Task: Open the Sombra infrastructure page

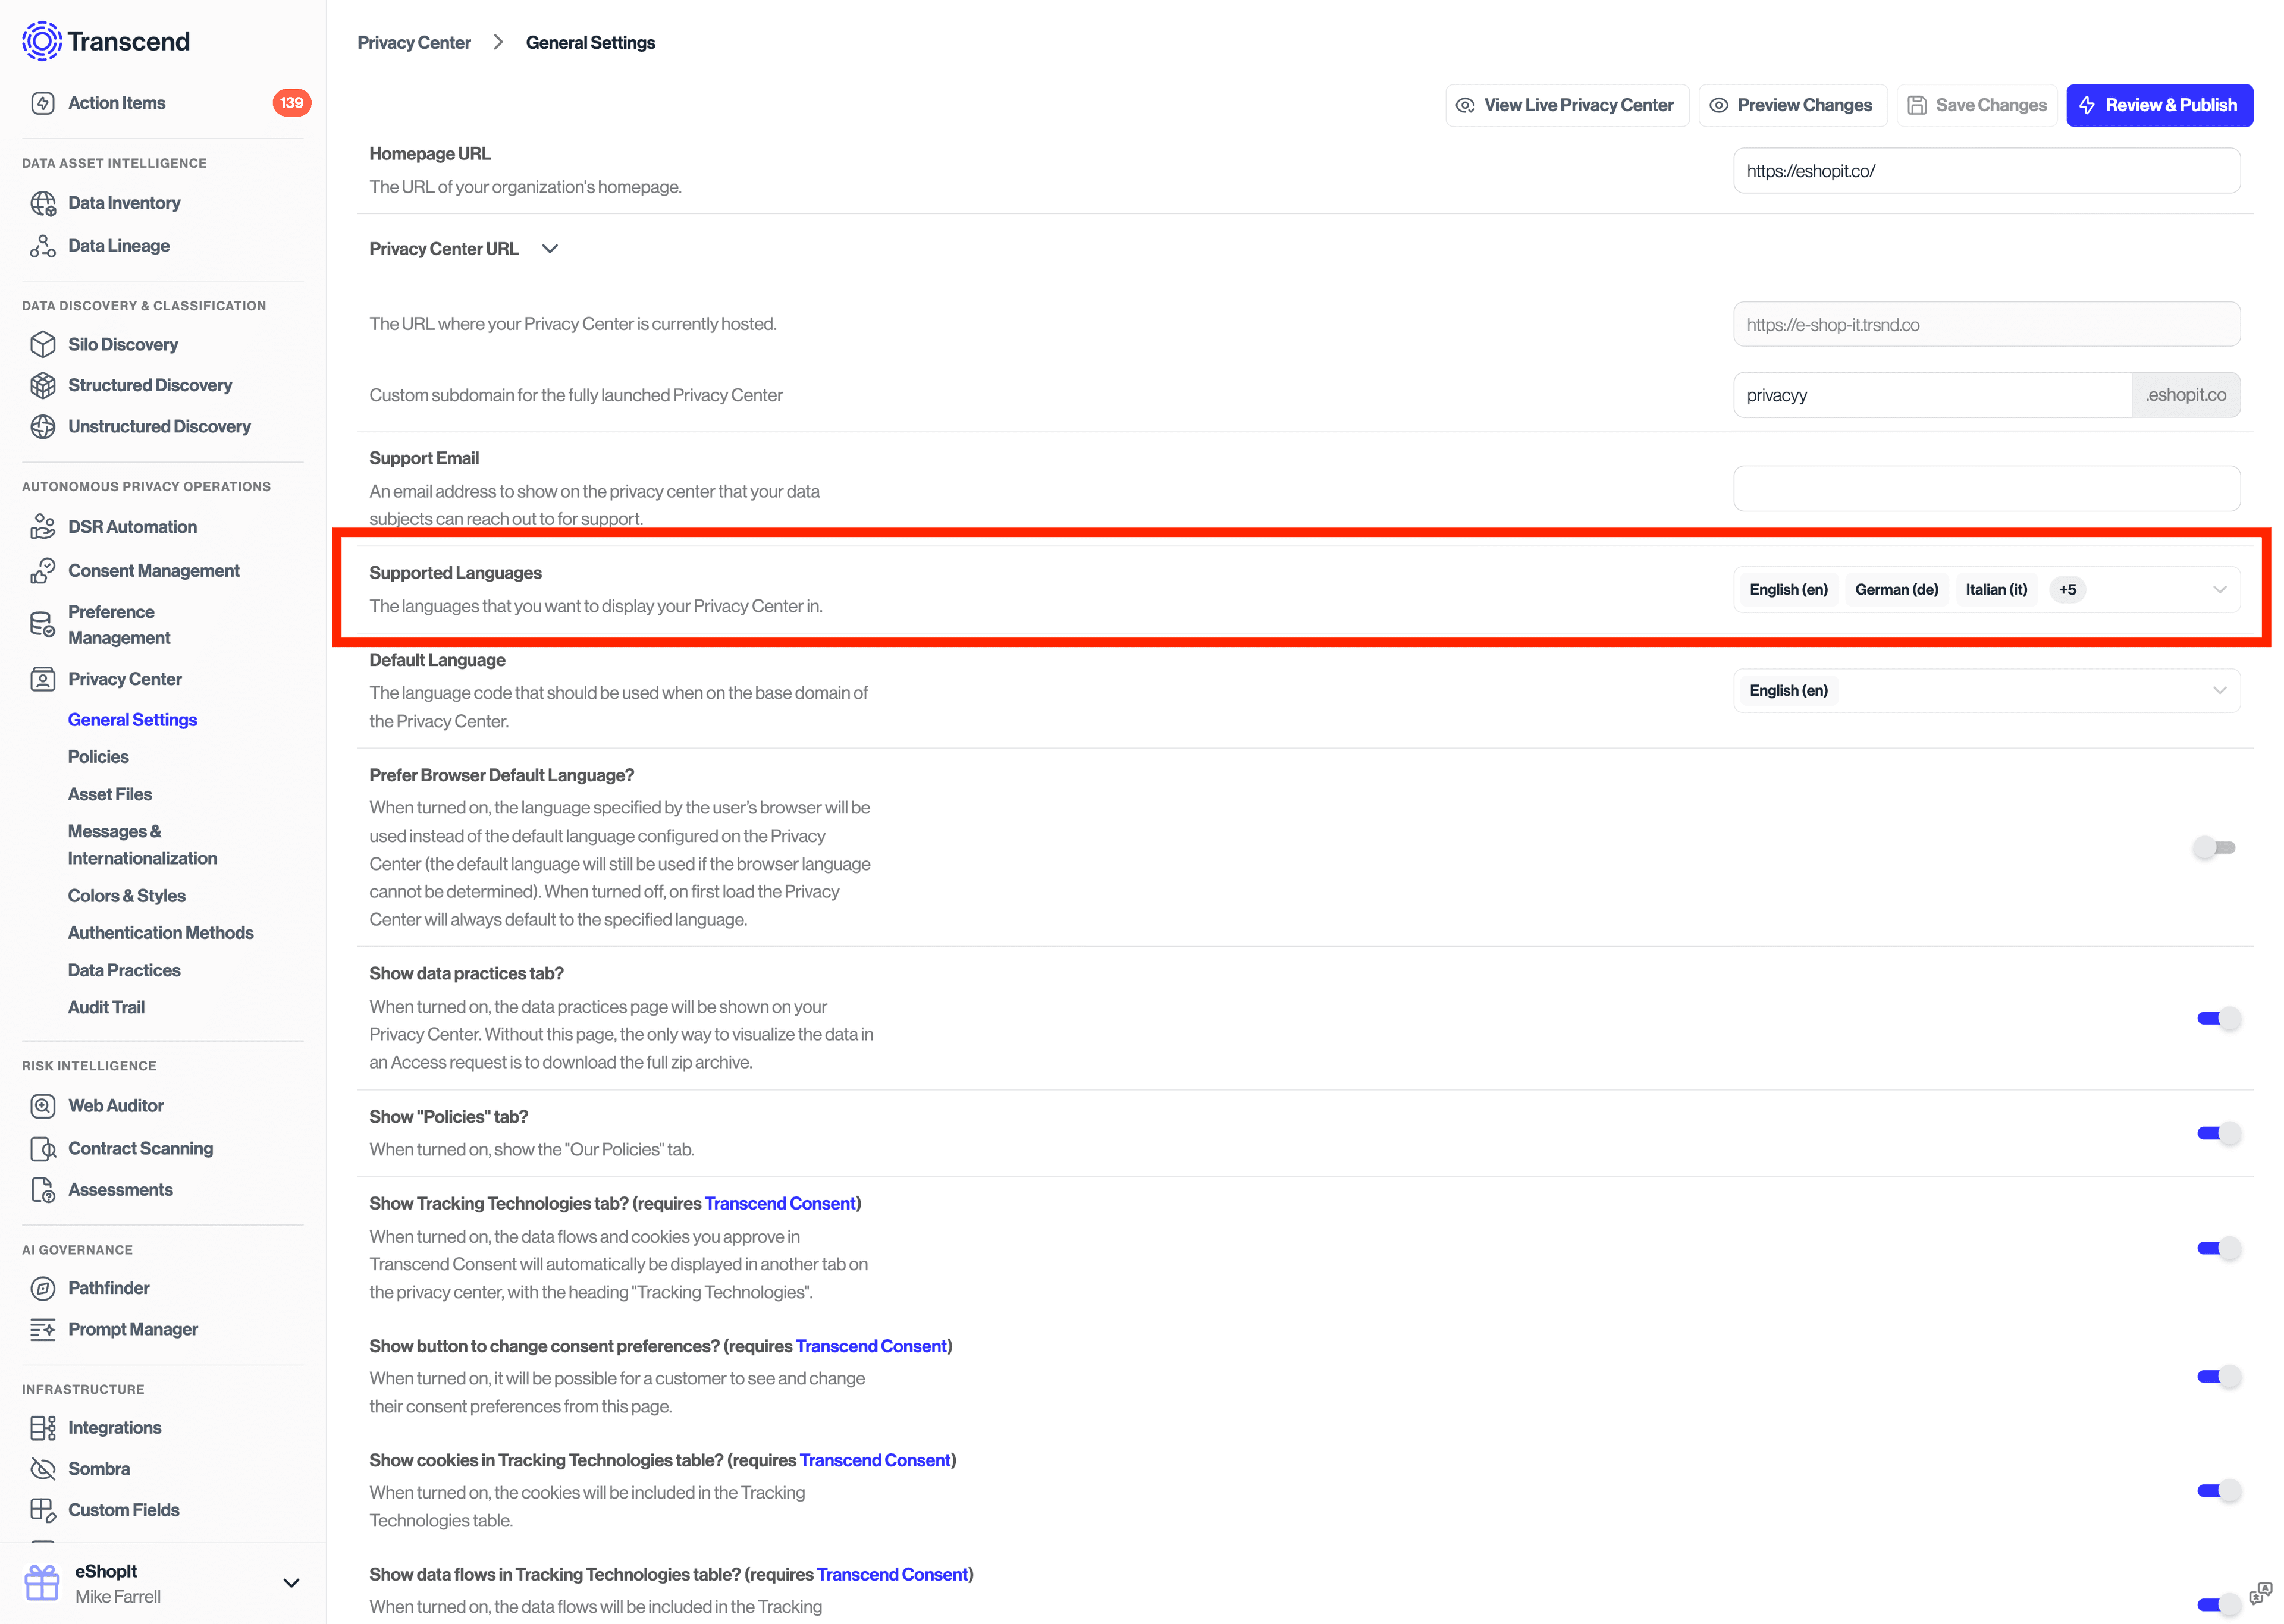Action: [x=98, y=1468]
